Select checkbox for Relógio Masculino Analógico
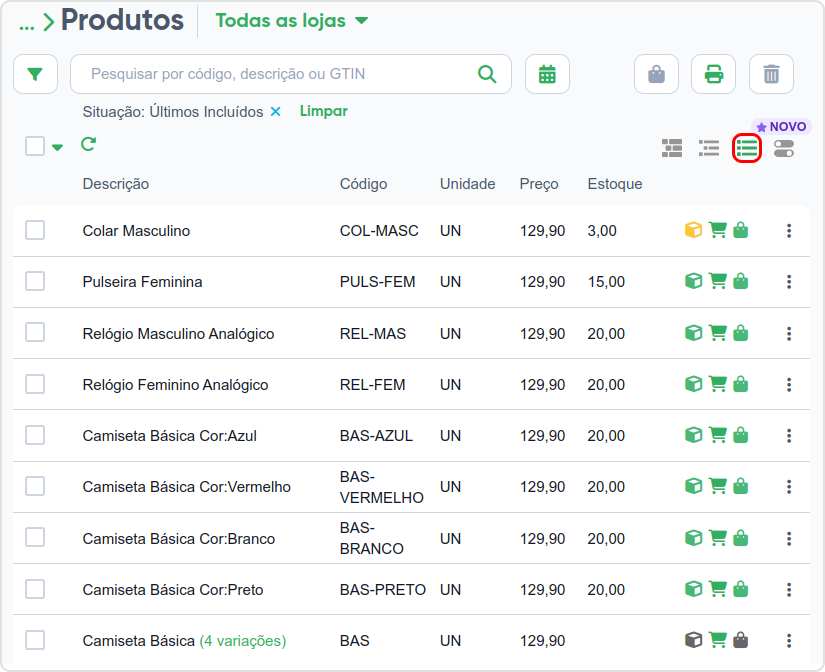Viewport: 825px width, 672px height. (x=35, y=333)
